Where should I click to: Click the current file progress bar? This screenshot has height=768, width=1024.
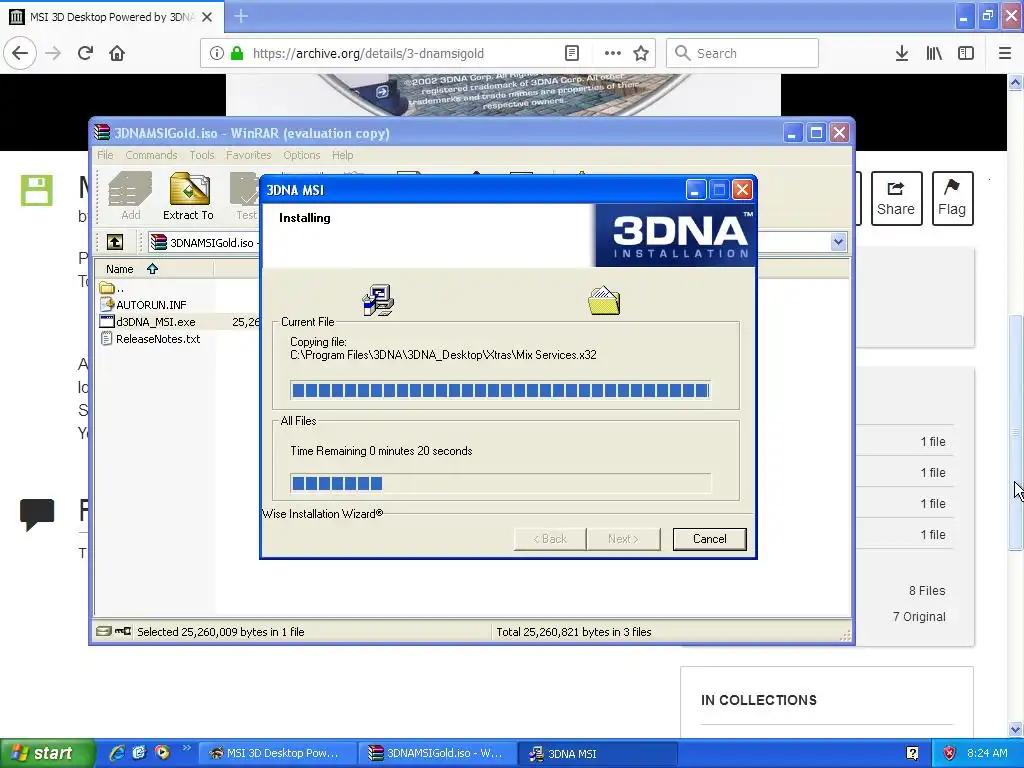point(500,391)
